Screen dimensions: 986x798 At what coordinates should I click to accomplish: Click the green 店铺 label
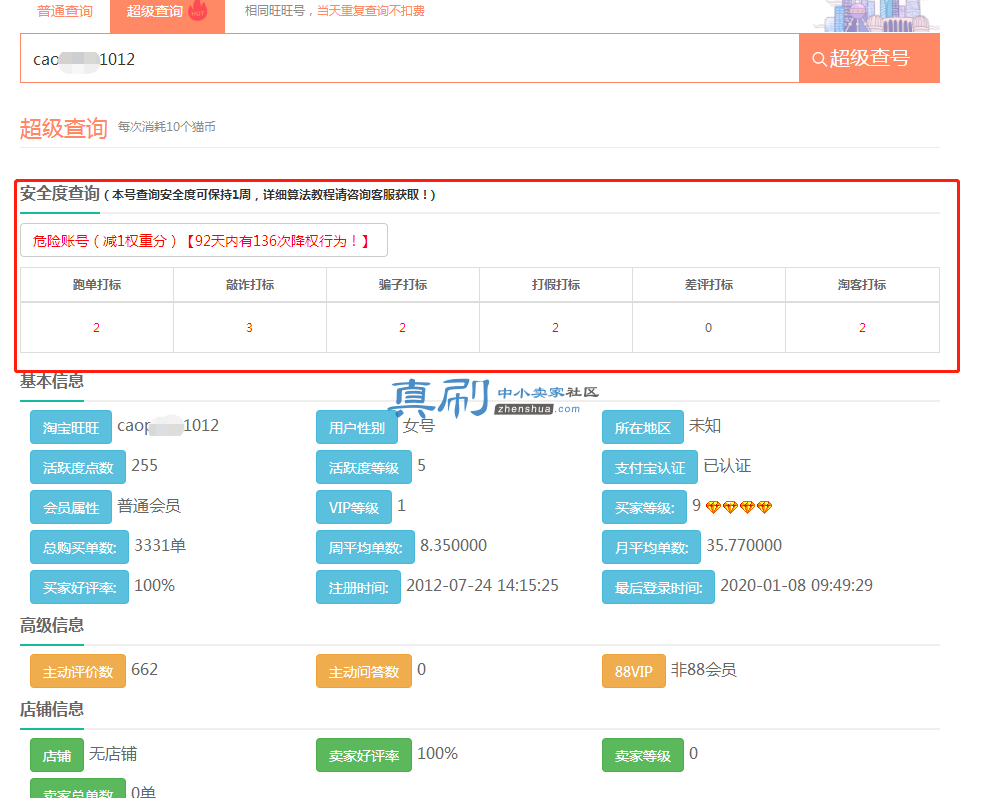pos(57,755)
